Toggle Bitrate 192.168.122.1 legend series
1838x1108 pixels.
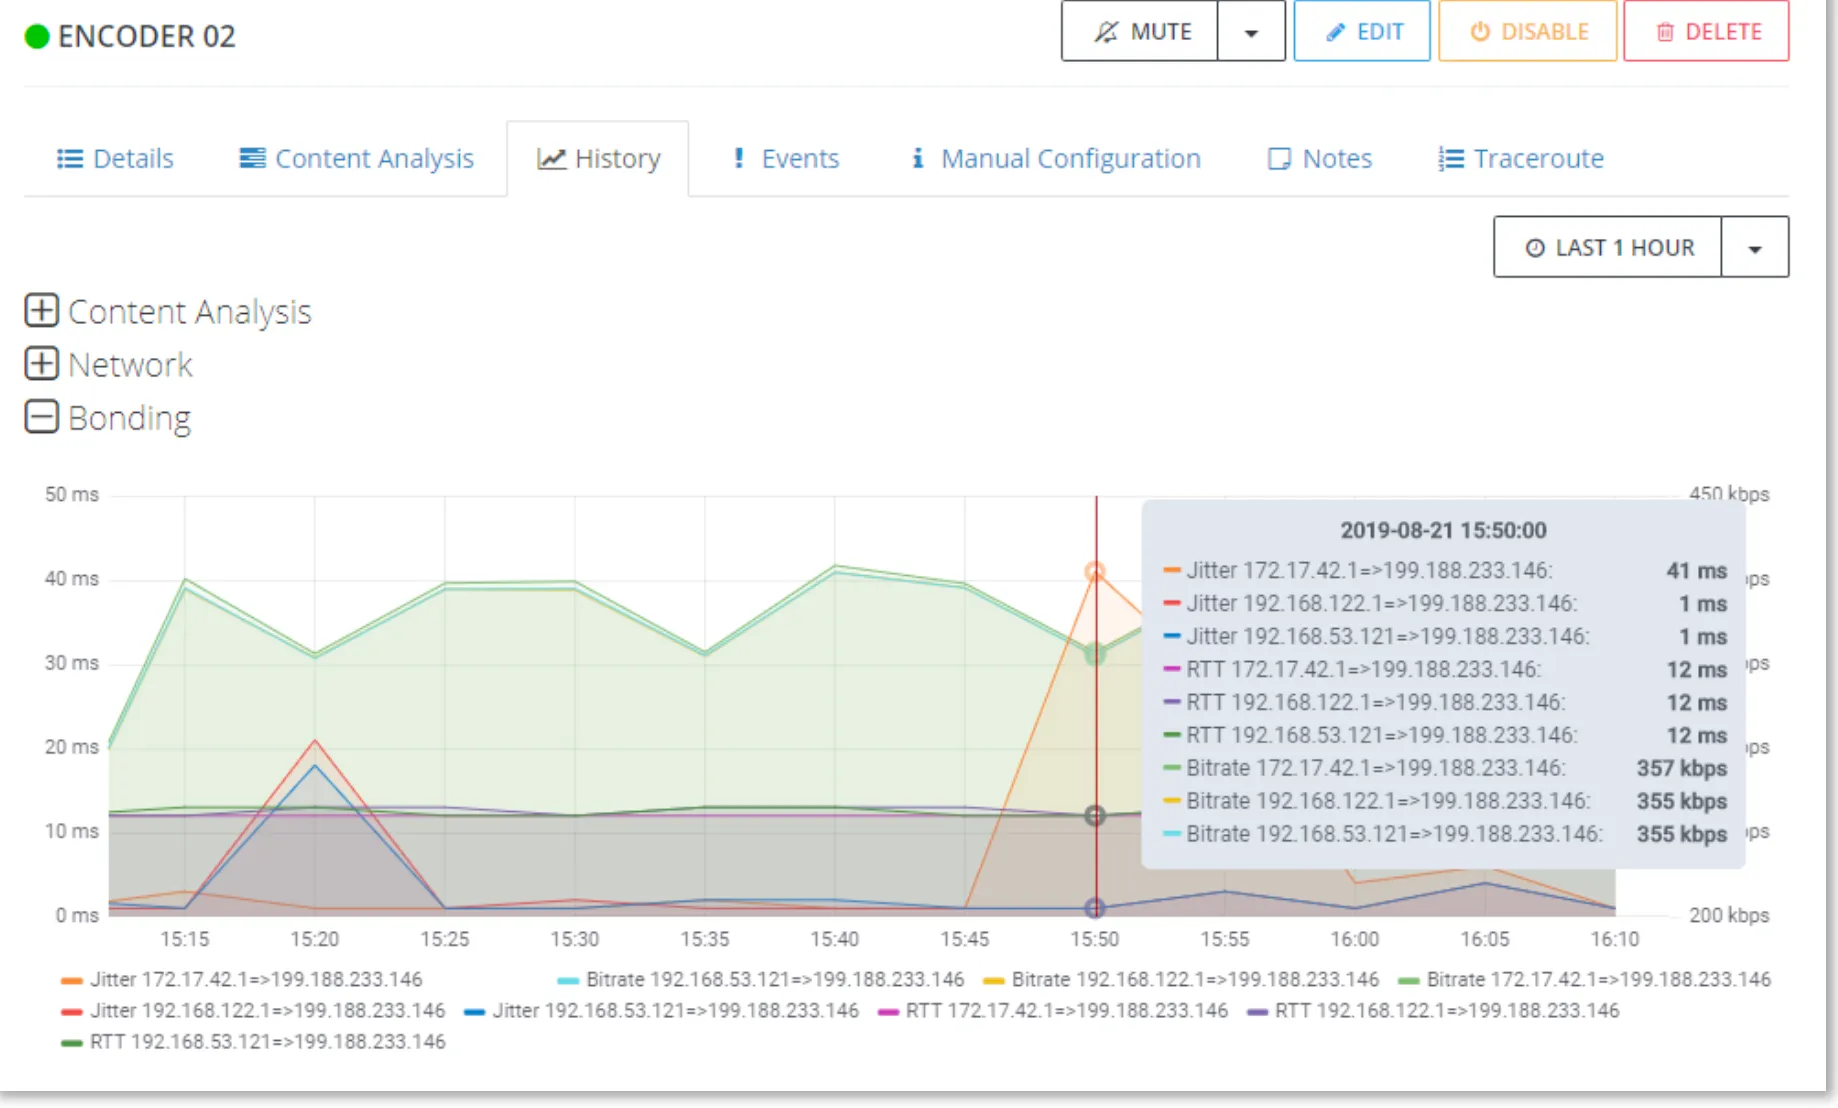[x=1181, y=980]
